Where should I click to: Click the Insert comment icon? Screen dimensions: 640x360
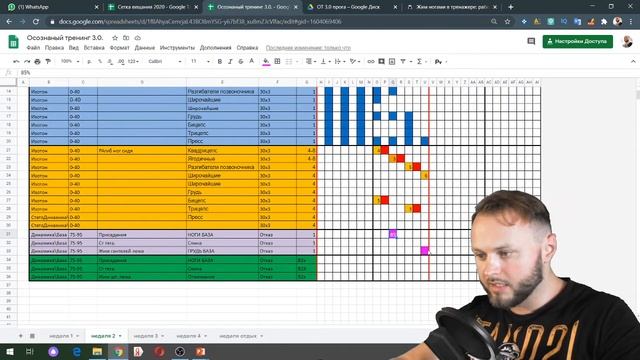381,62
